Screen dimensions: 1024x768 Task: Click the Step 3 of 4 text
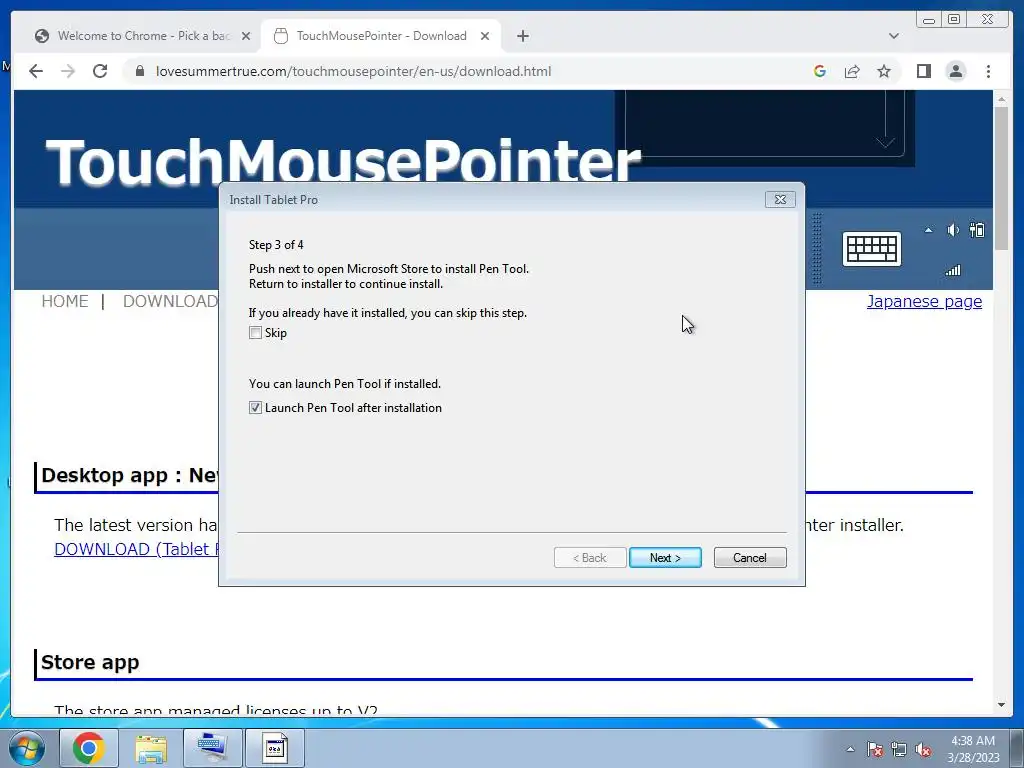276,245
